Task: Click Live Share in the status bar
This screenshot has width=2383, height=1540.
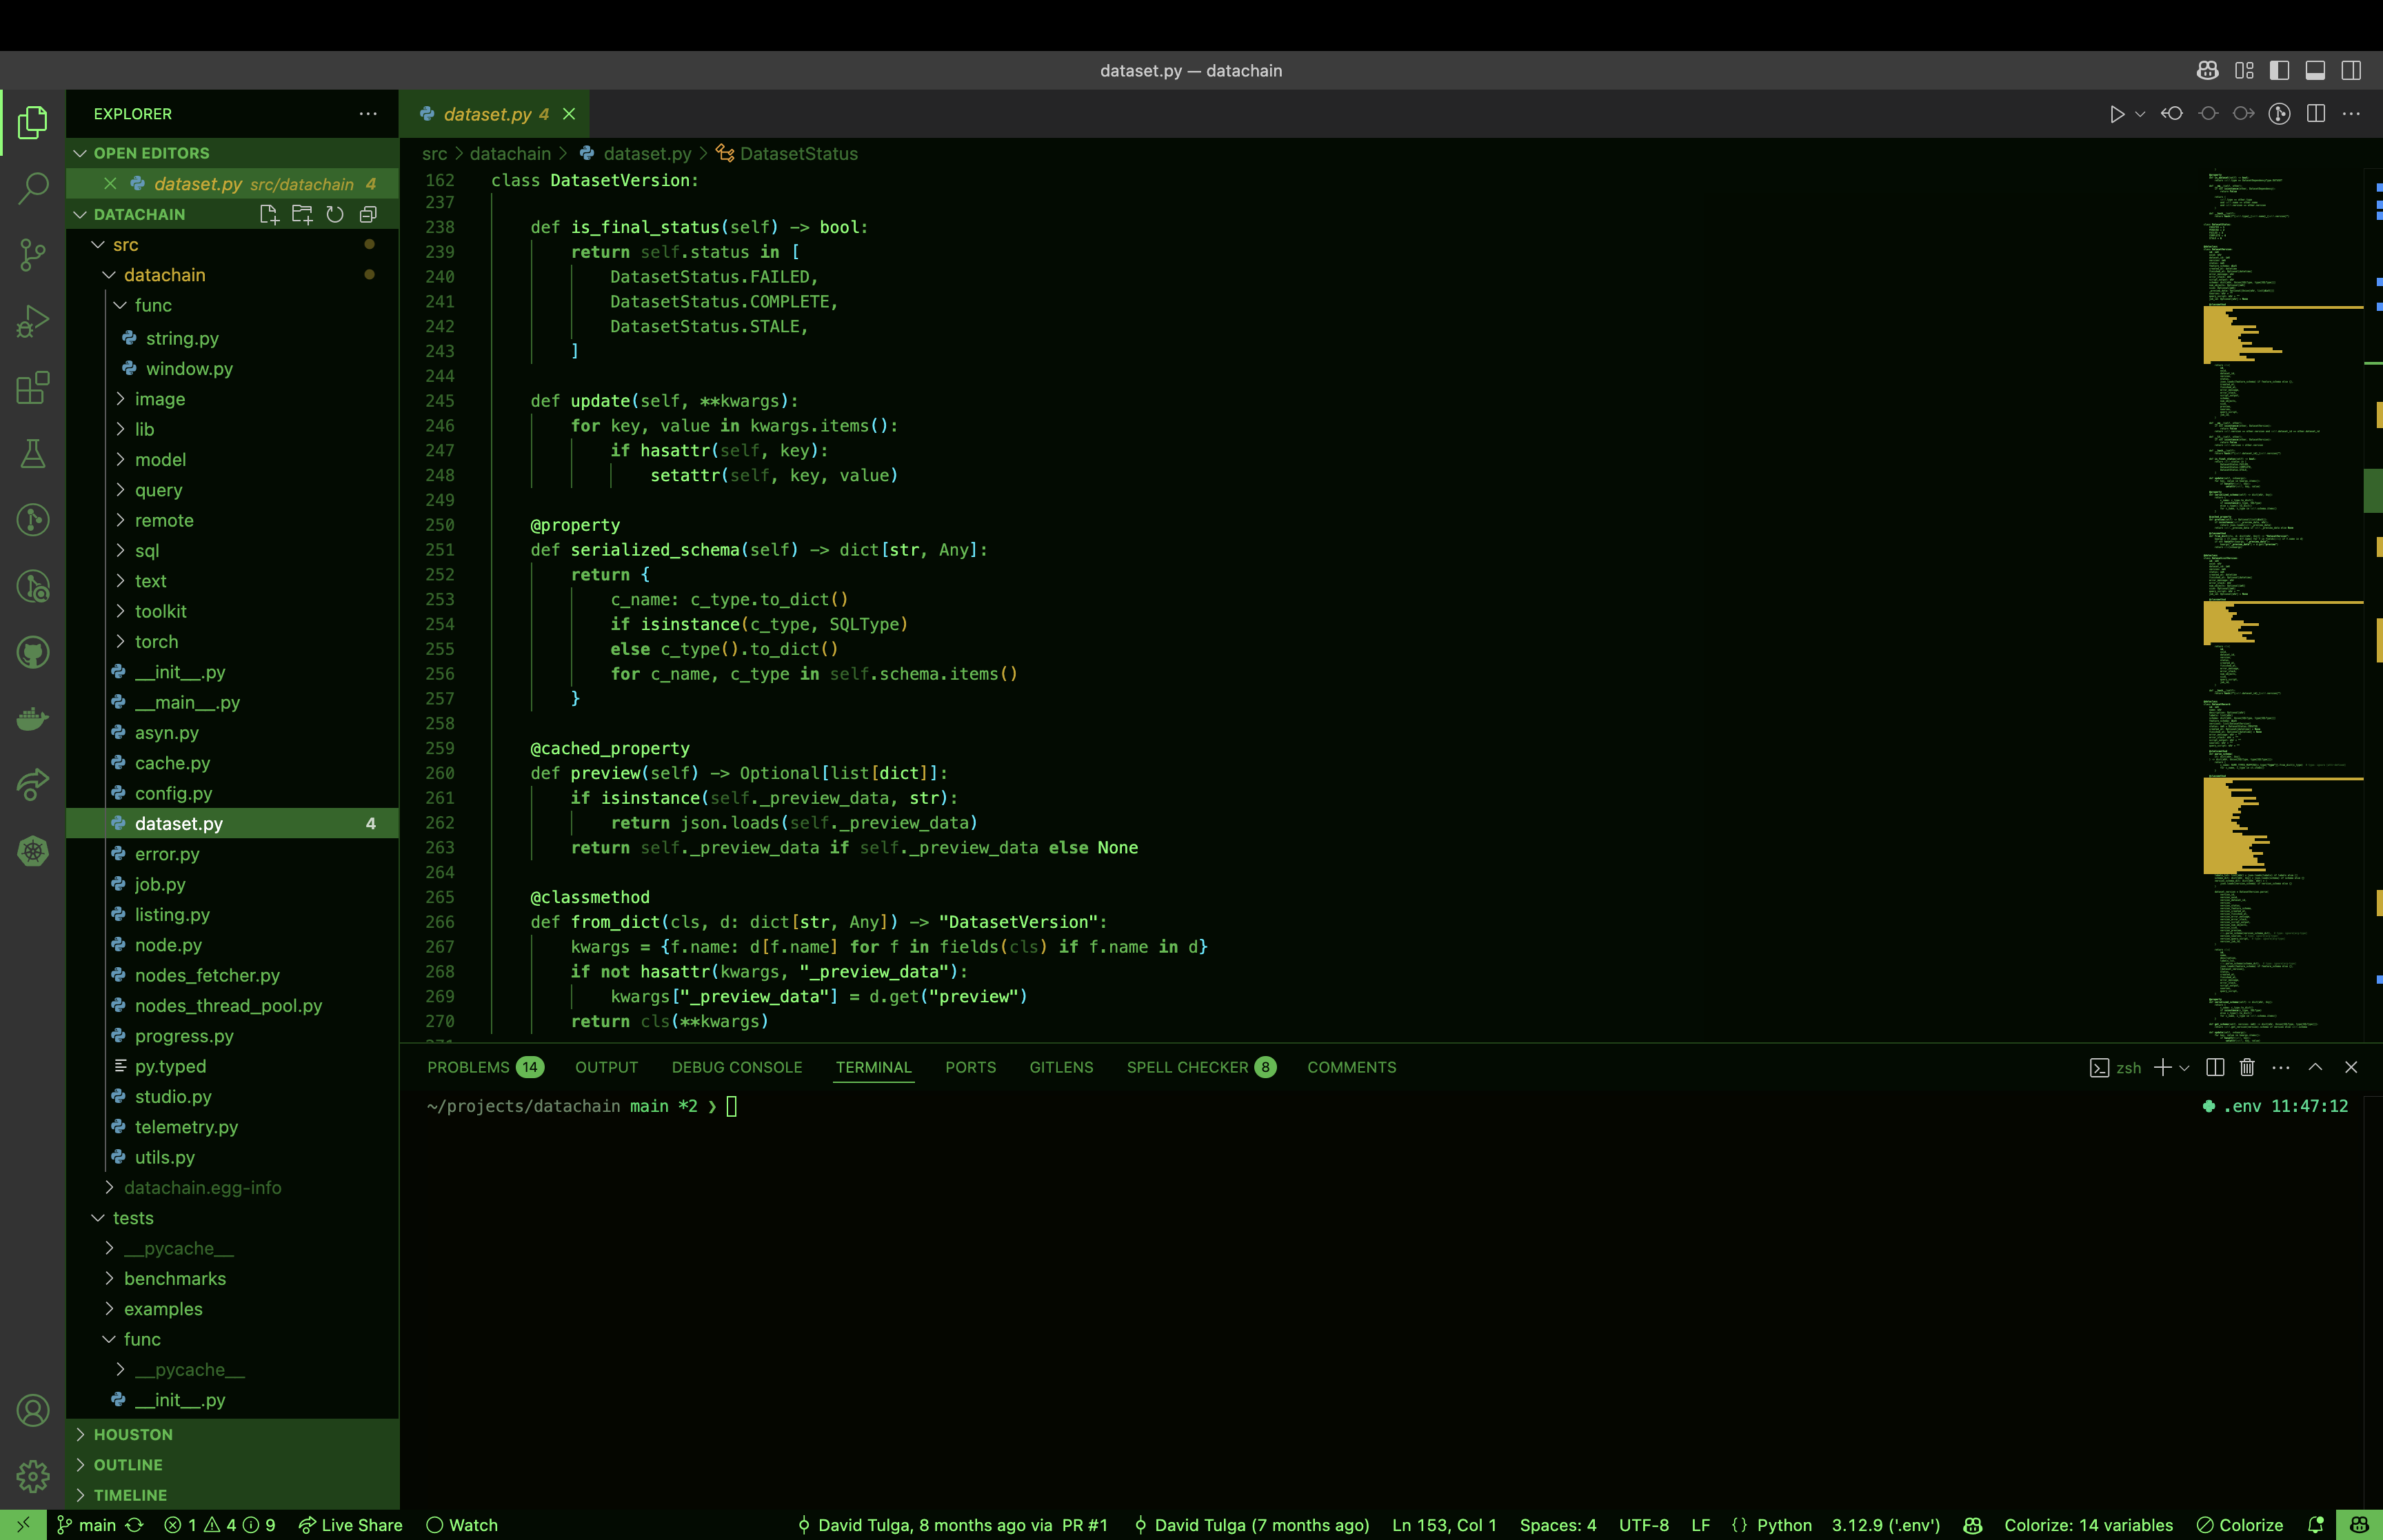Action: pos(351,1524)
